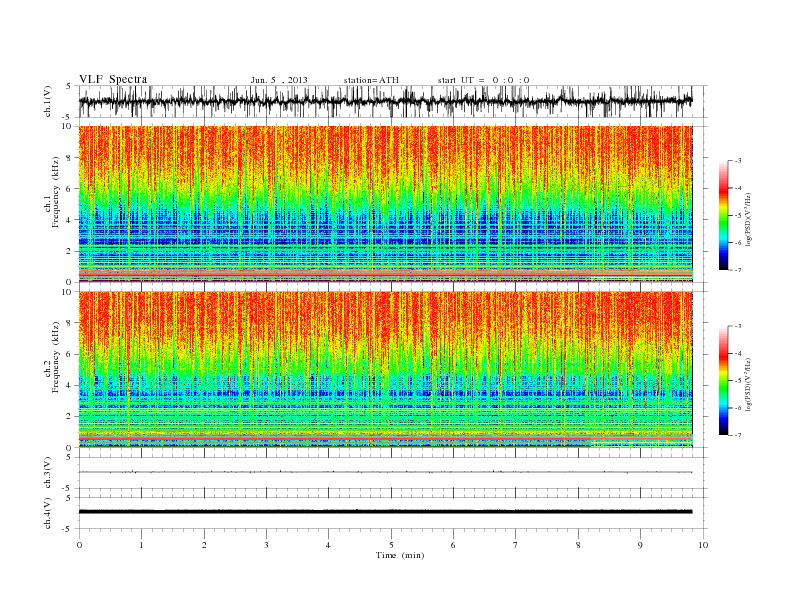Click time axis tick label "7"
792x612 pixels.
point(516,545)
